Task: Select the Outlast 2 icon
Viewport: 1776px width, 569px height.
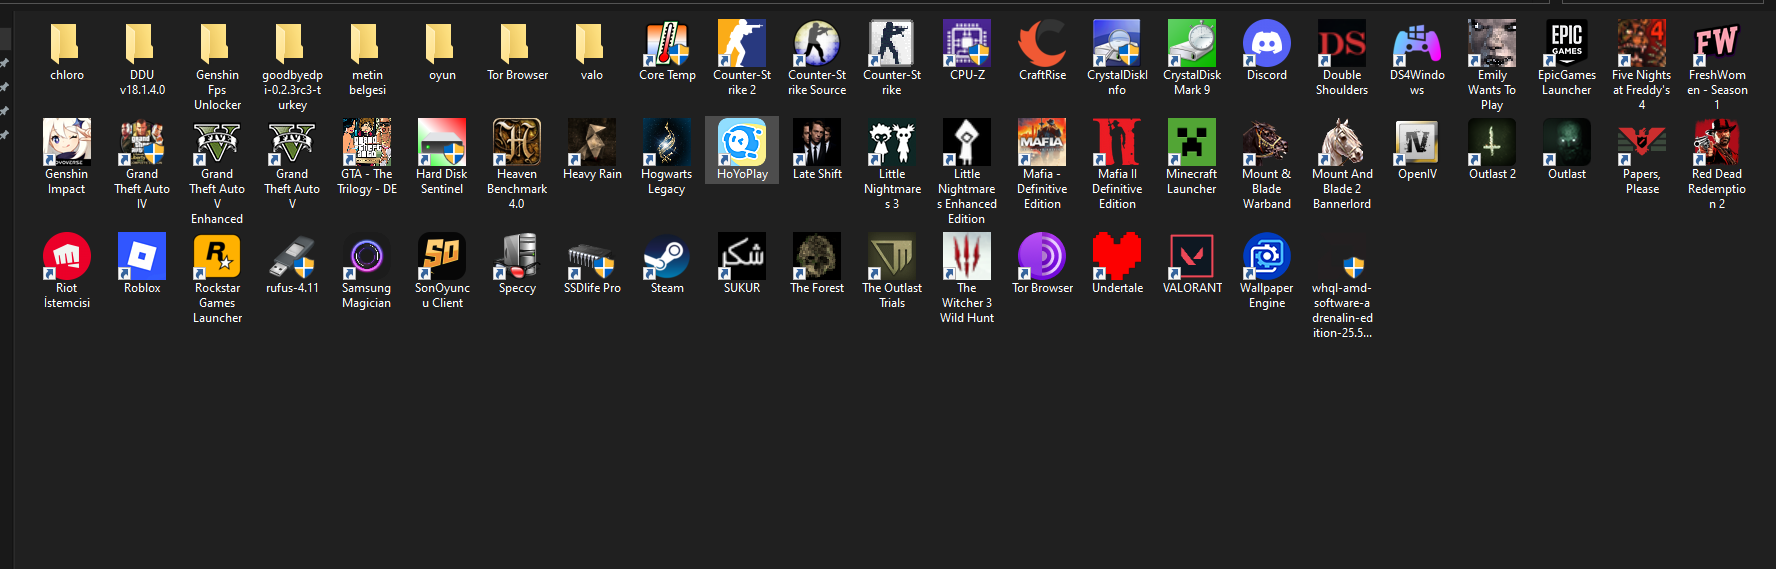Action: coord(1492,142)
